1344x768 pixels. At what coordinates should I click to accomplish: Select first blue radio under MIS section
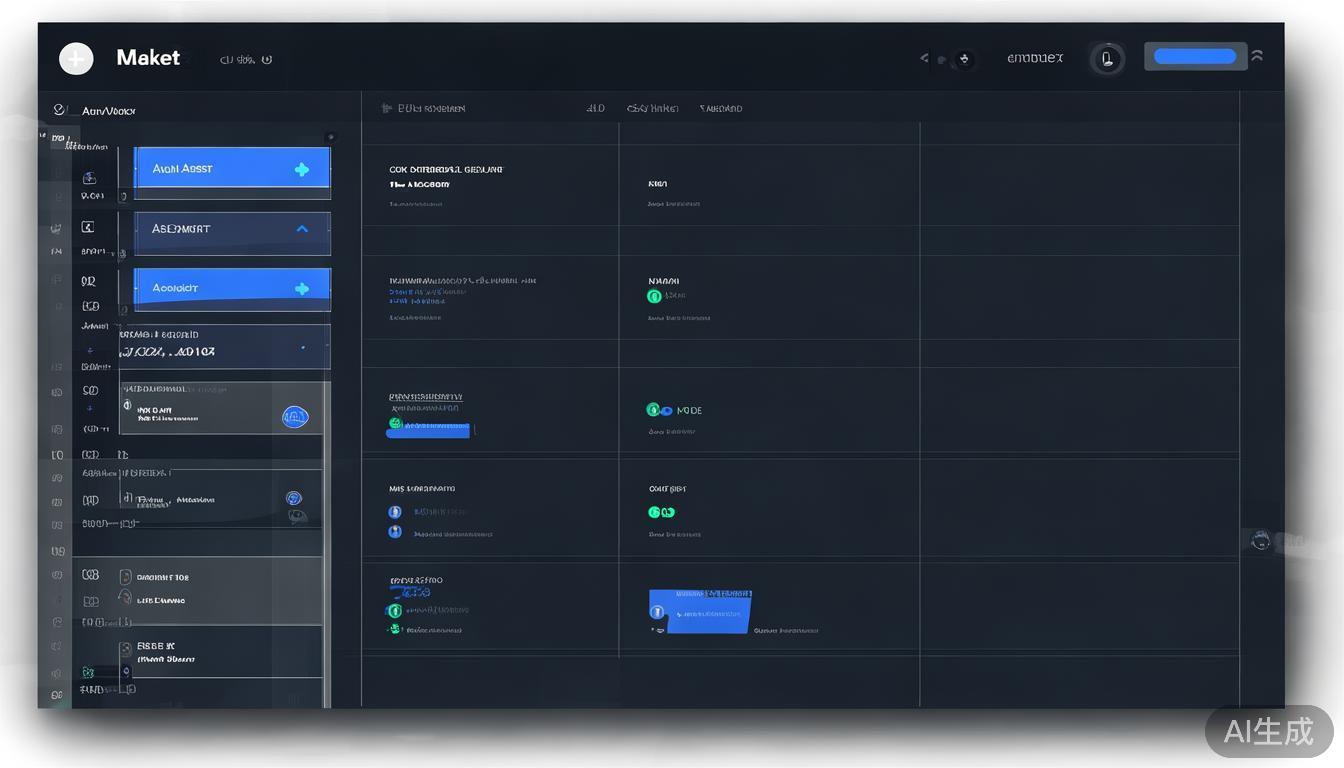point(395,512)
